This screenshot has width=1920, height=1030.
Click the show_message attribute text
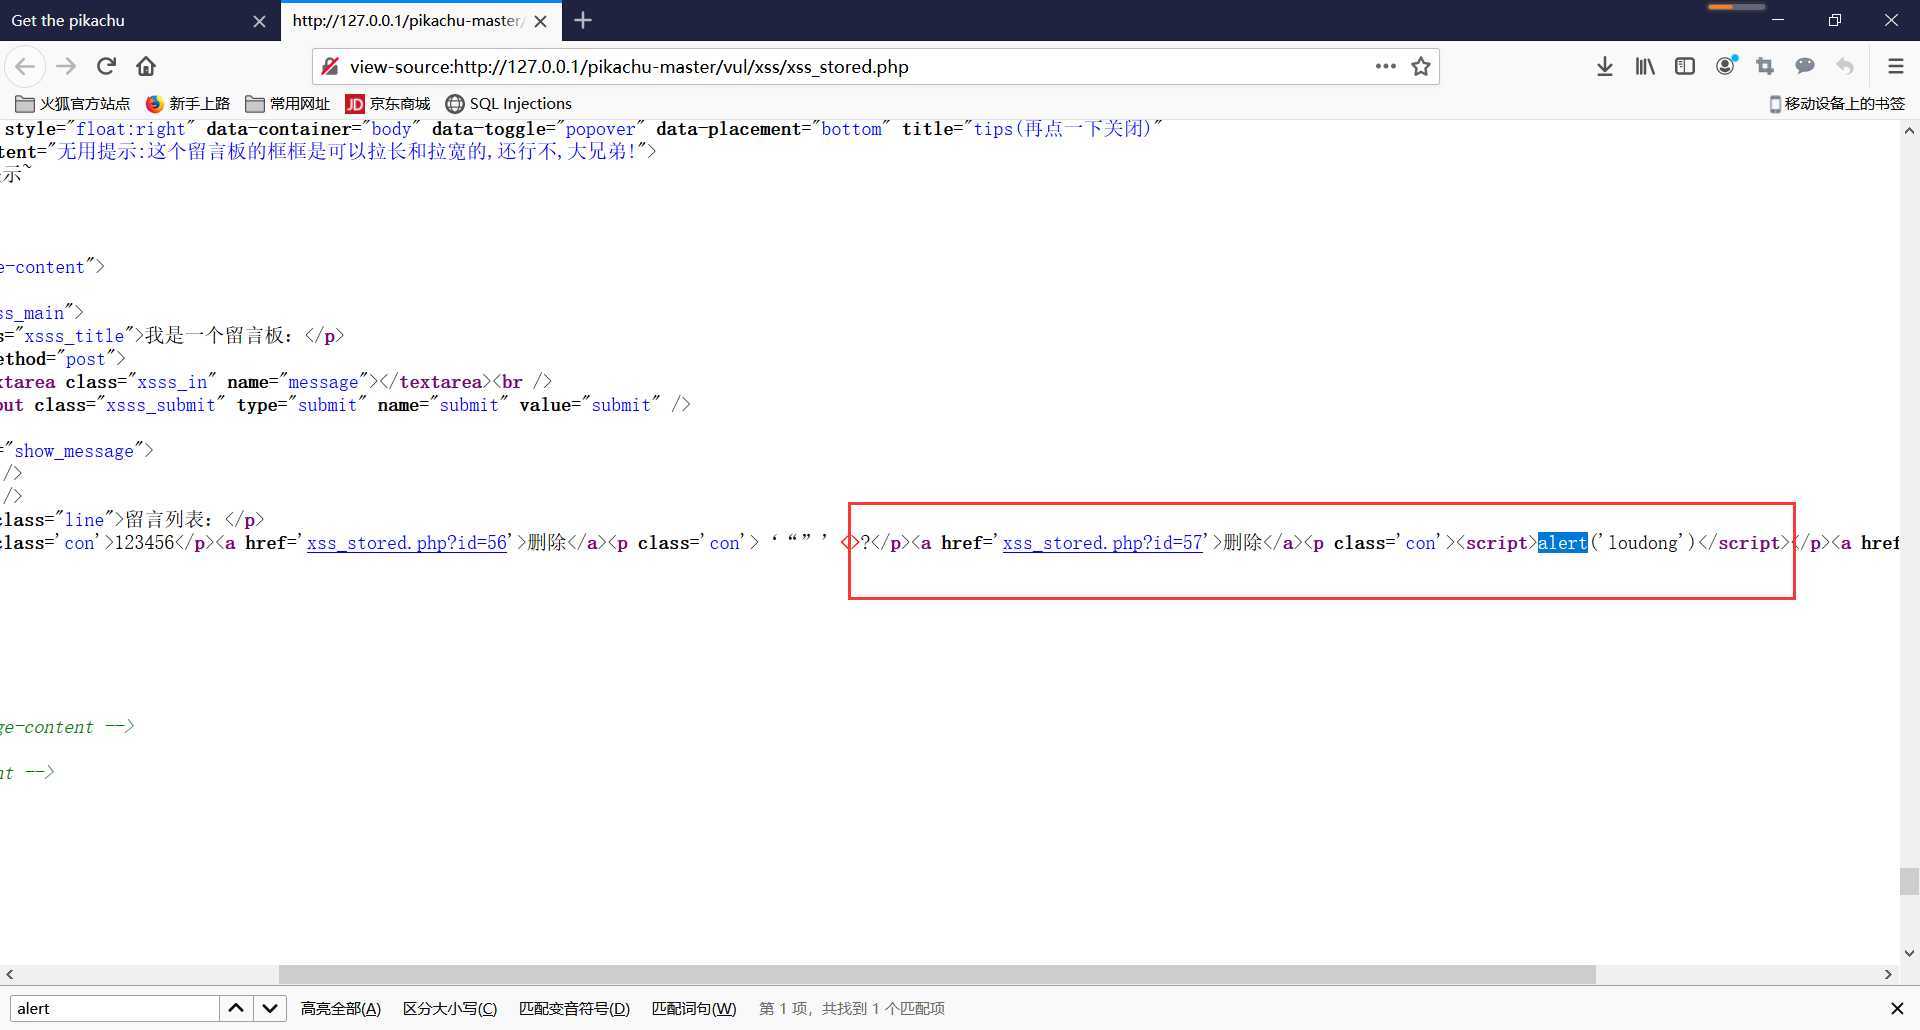74,451
